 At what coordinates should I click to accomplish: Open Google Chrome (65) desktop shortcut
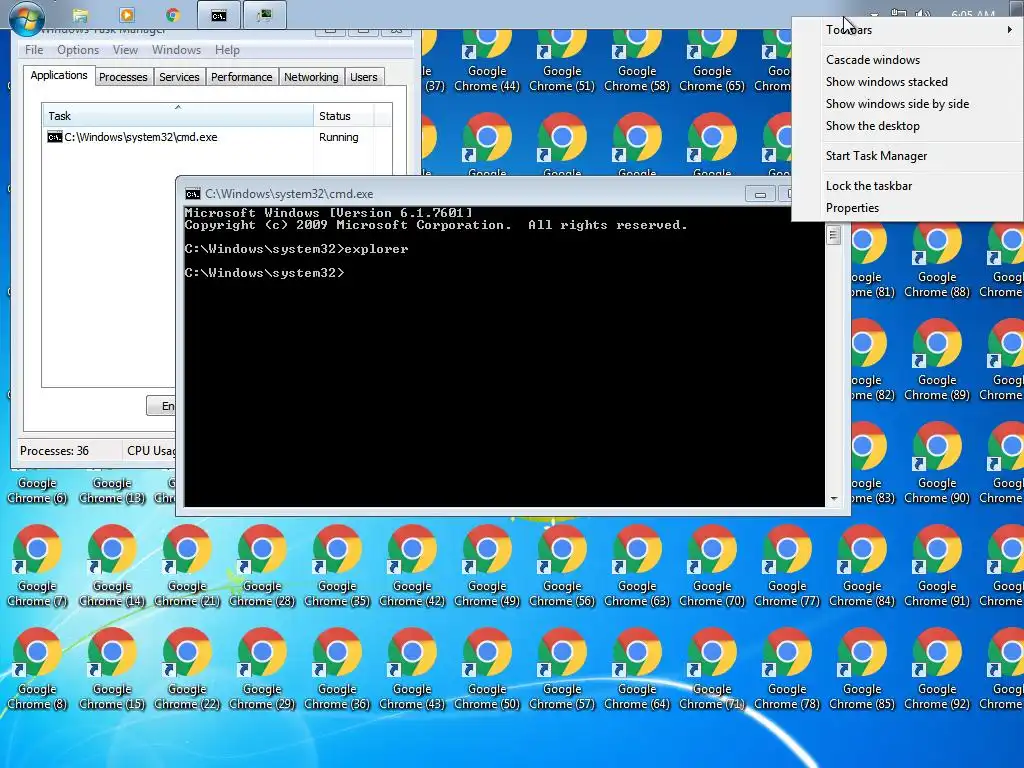[x=712, y=61]
